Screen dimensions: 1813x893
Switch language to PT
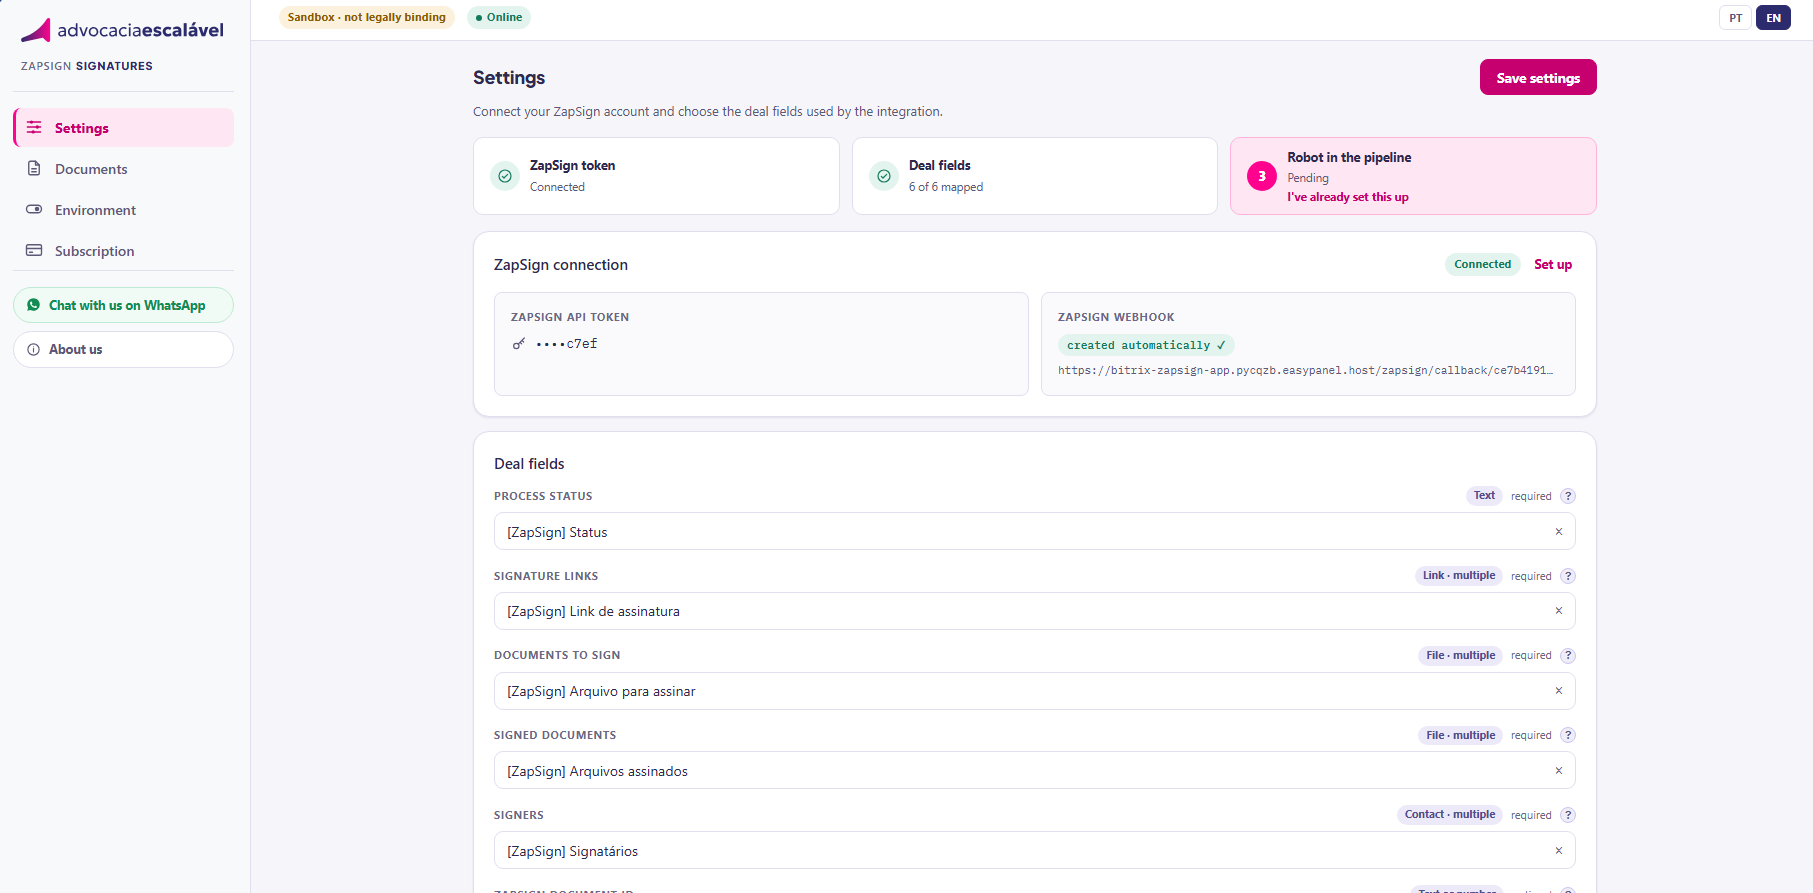coord(1736,18)
